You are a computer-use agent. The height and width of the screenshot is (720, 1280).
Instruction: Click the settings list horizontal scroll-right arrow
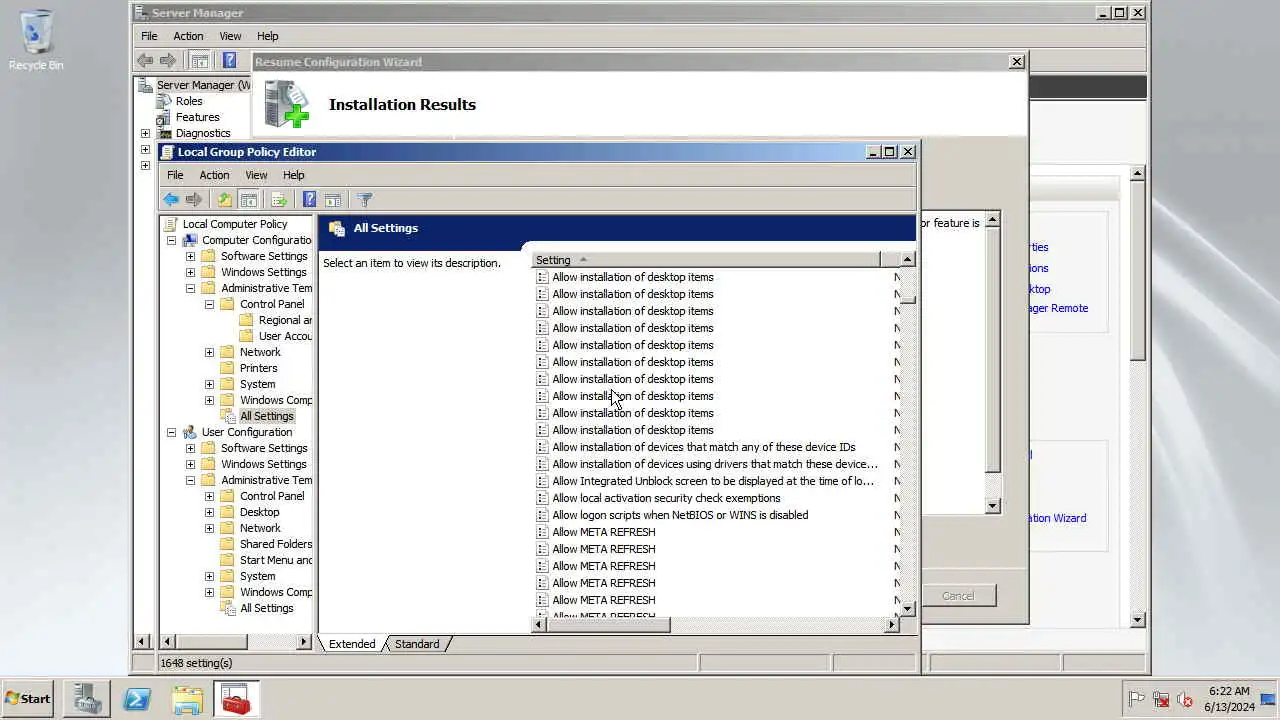point(891,625)
